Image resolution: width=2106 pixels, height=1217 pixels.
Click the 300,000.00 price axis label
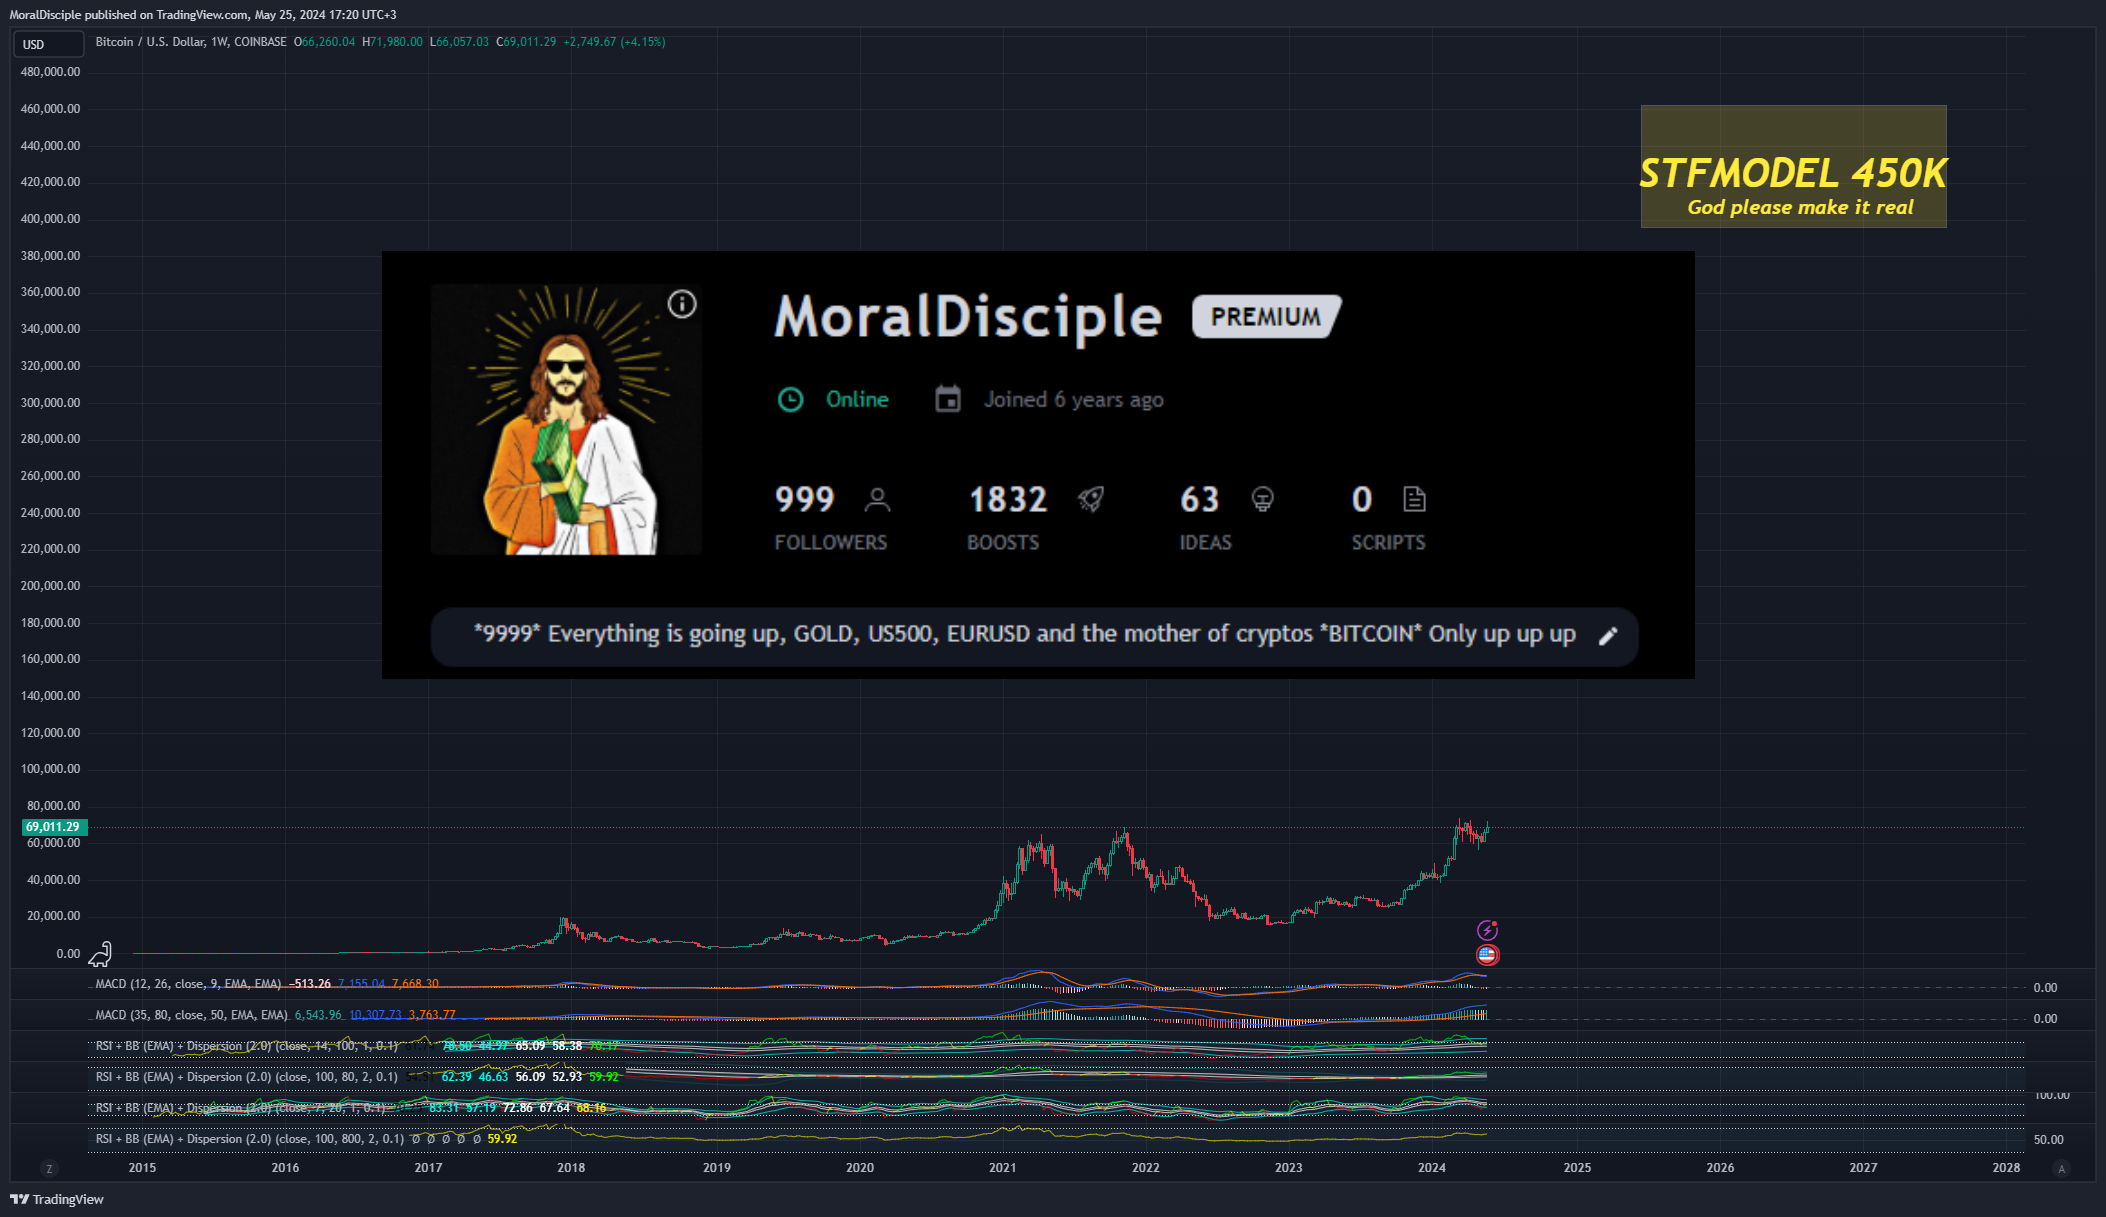tap(50, 403)
